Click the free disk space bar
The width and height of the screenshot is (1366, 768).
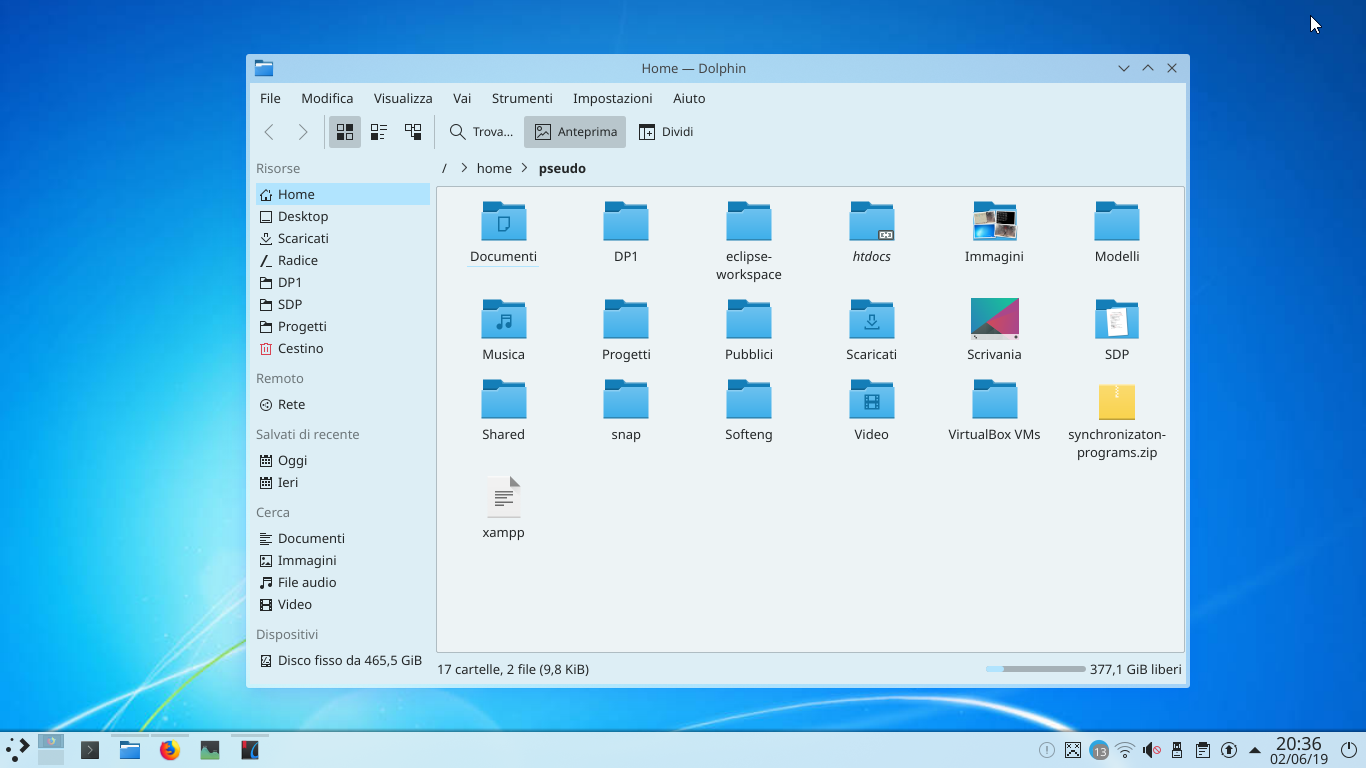tap(1035, 669)
